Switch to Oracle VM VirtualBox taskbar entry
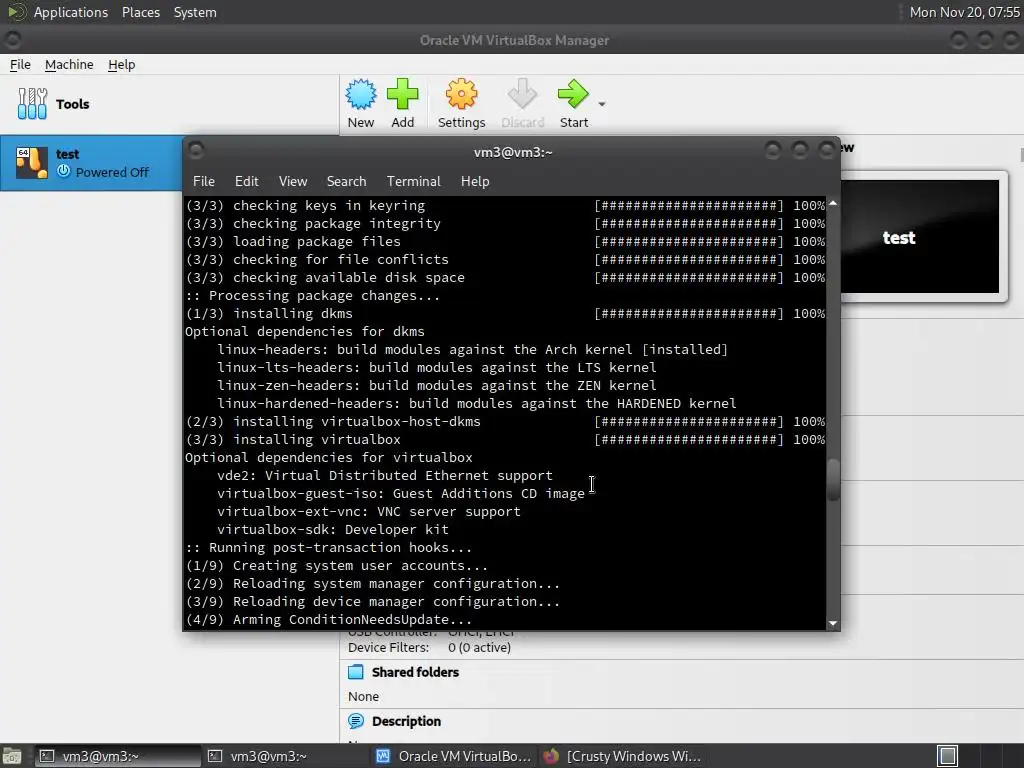 point(454,756)
